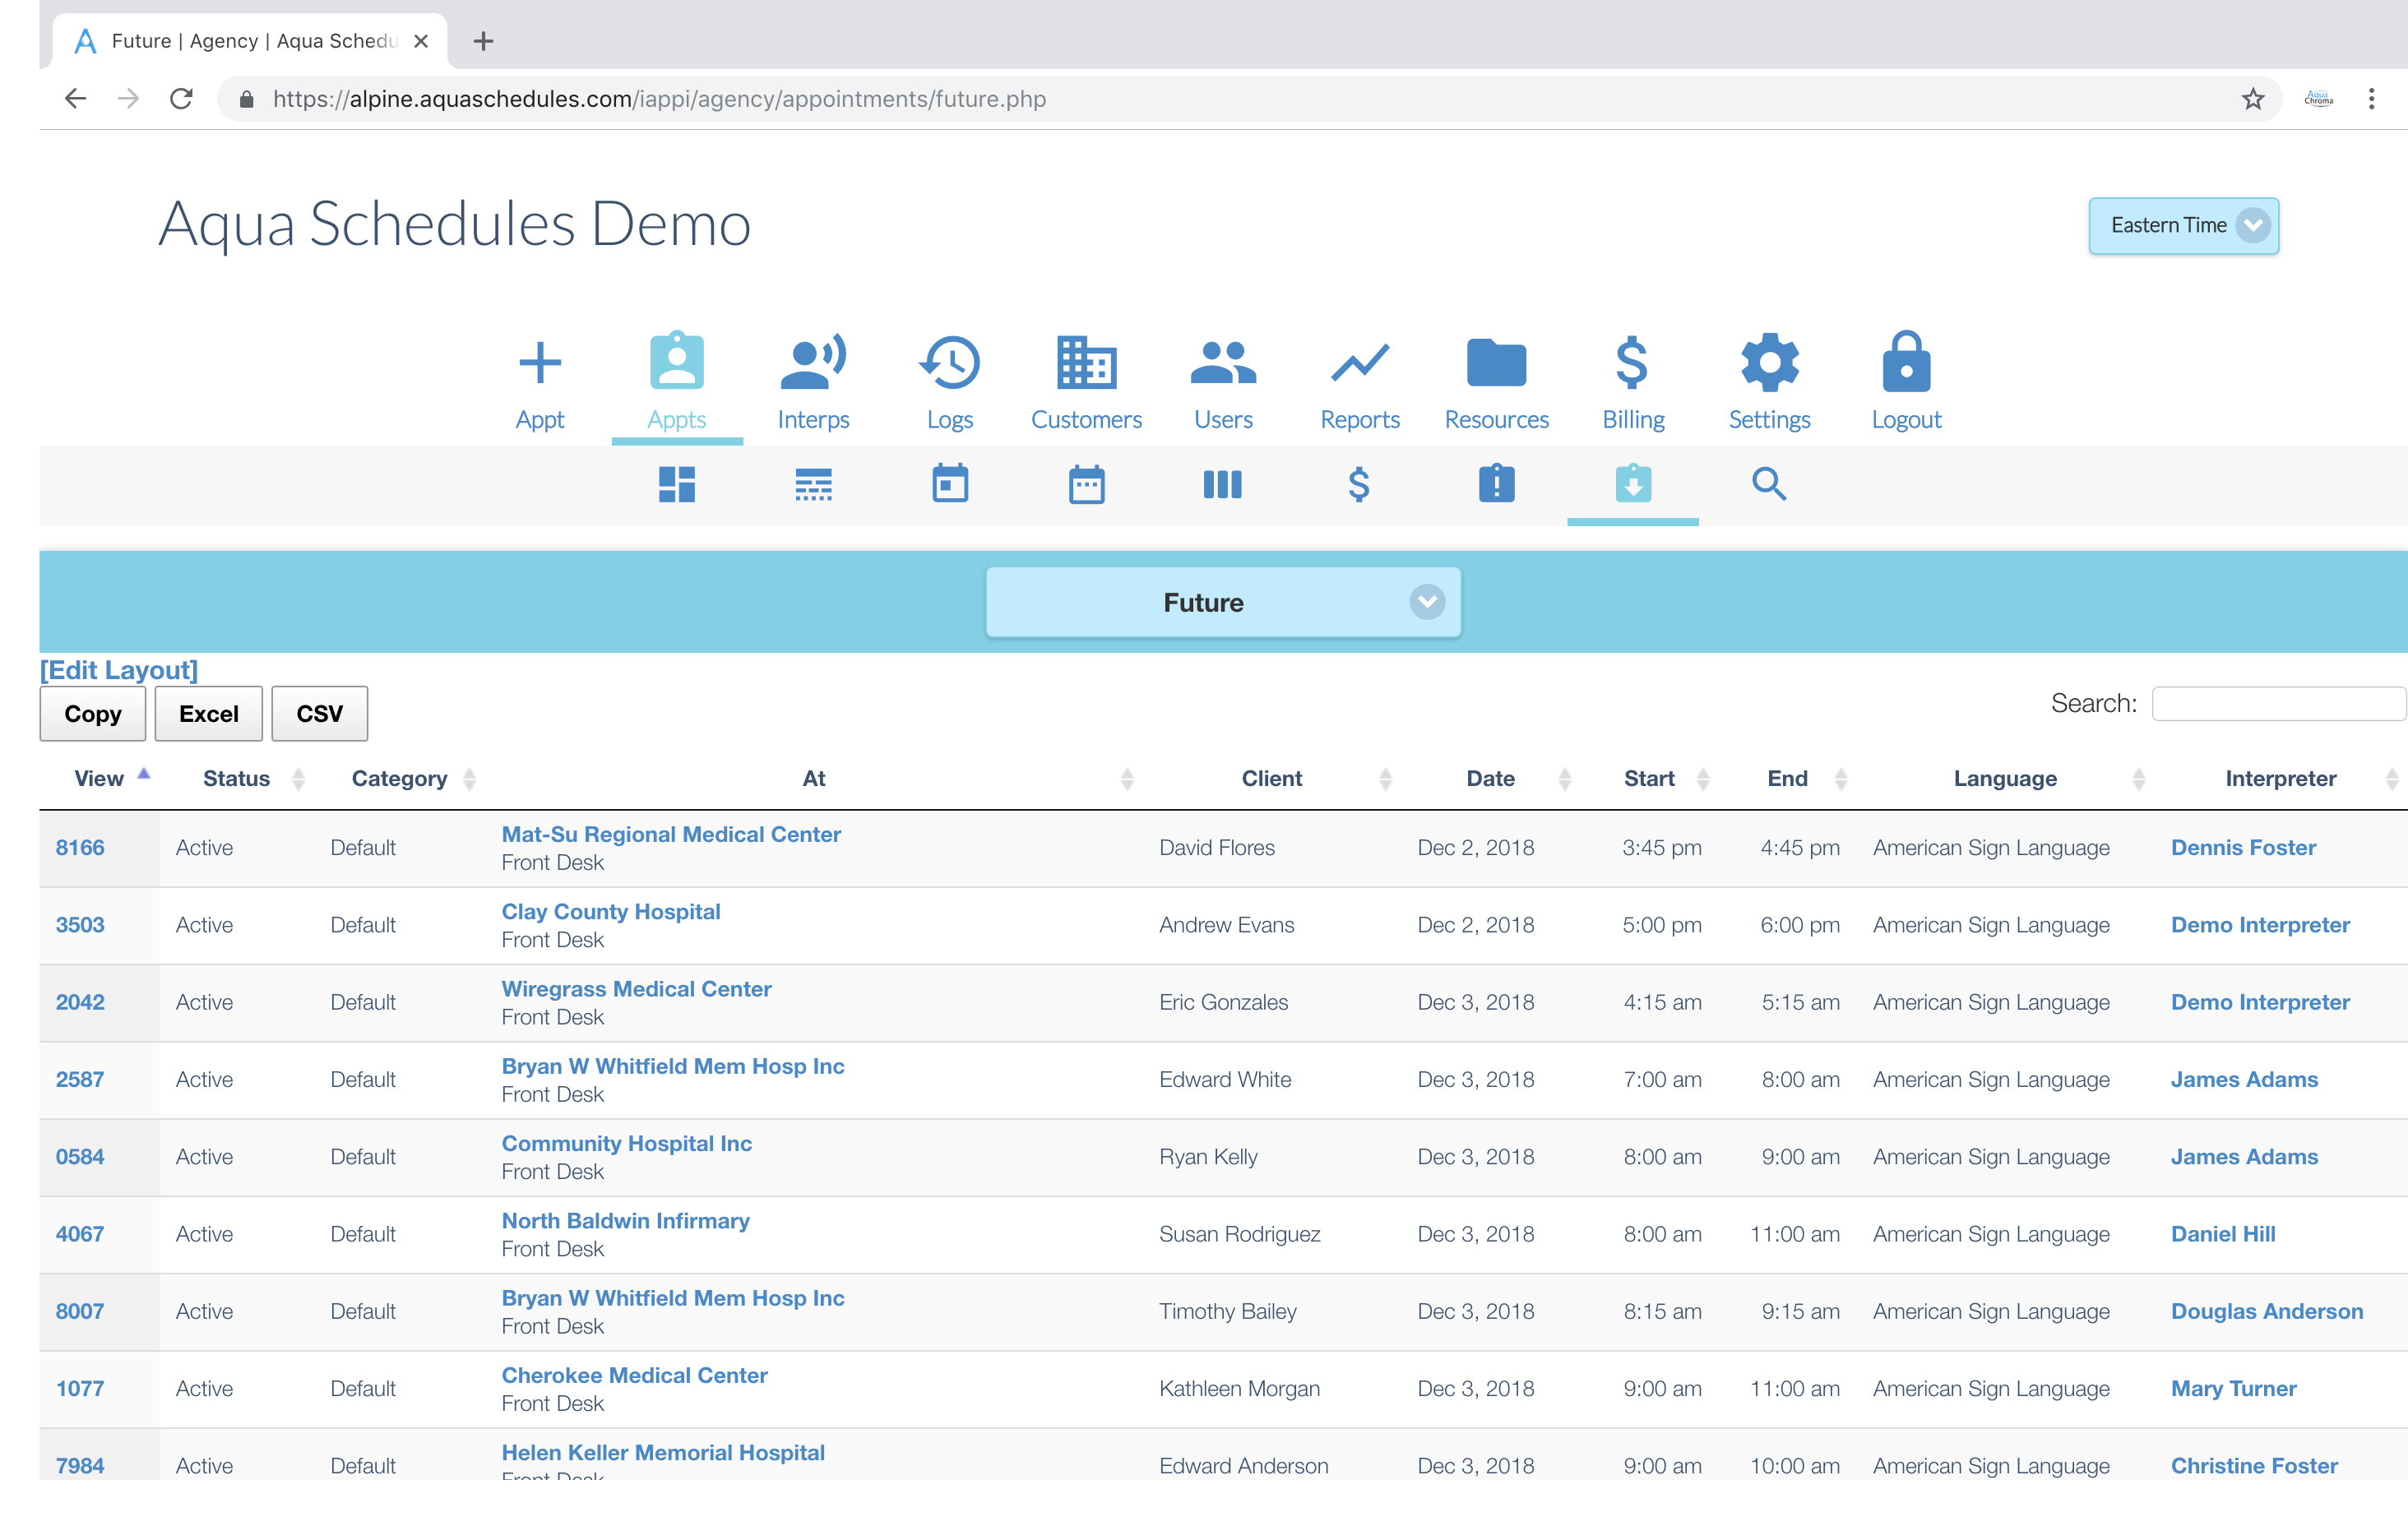Open interpreter Dennis Foster
This screenshot has width=2408, height=1526.
2243,848
